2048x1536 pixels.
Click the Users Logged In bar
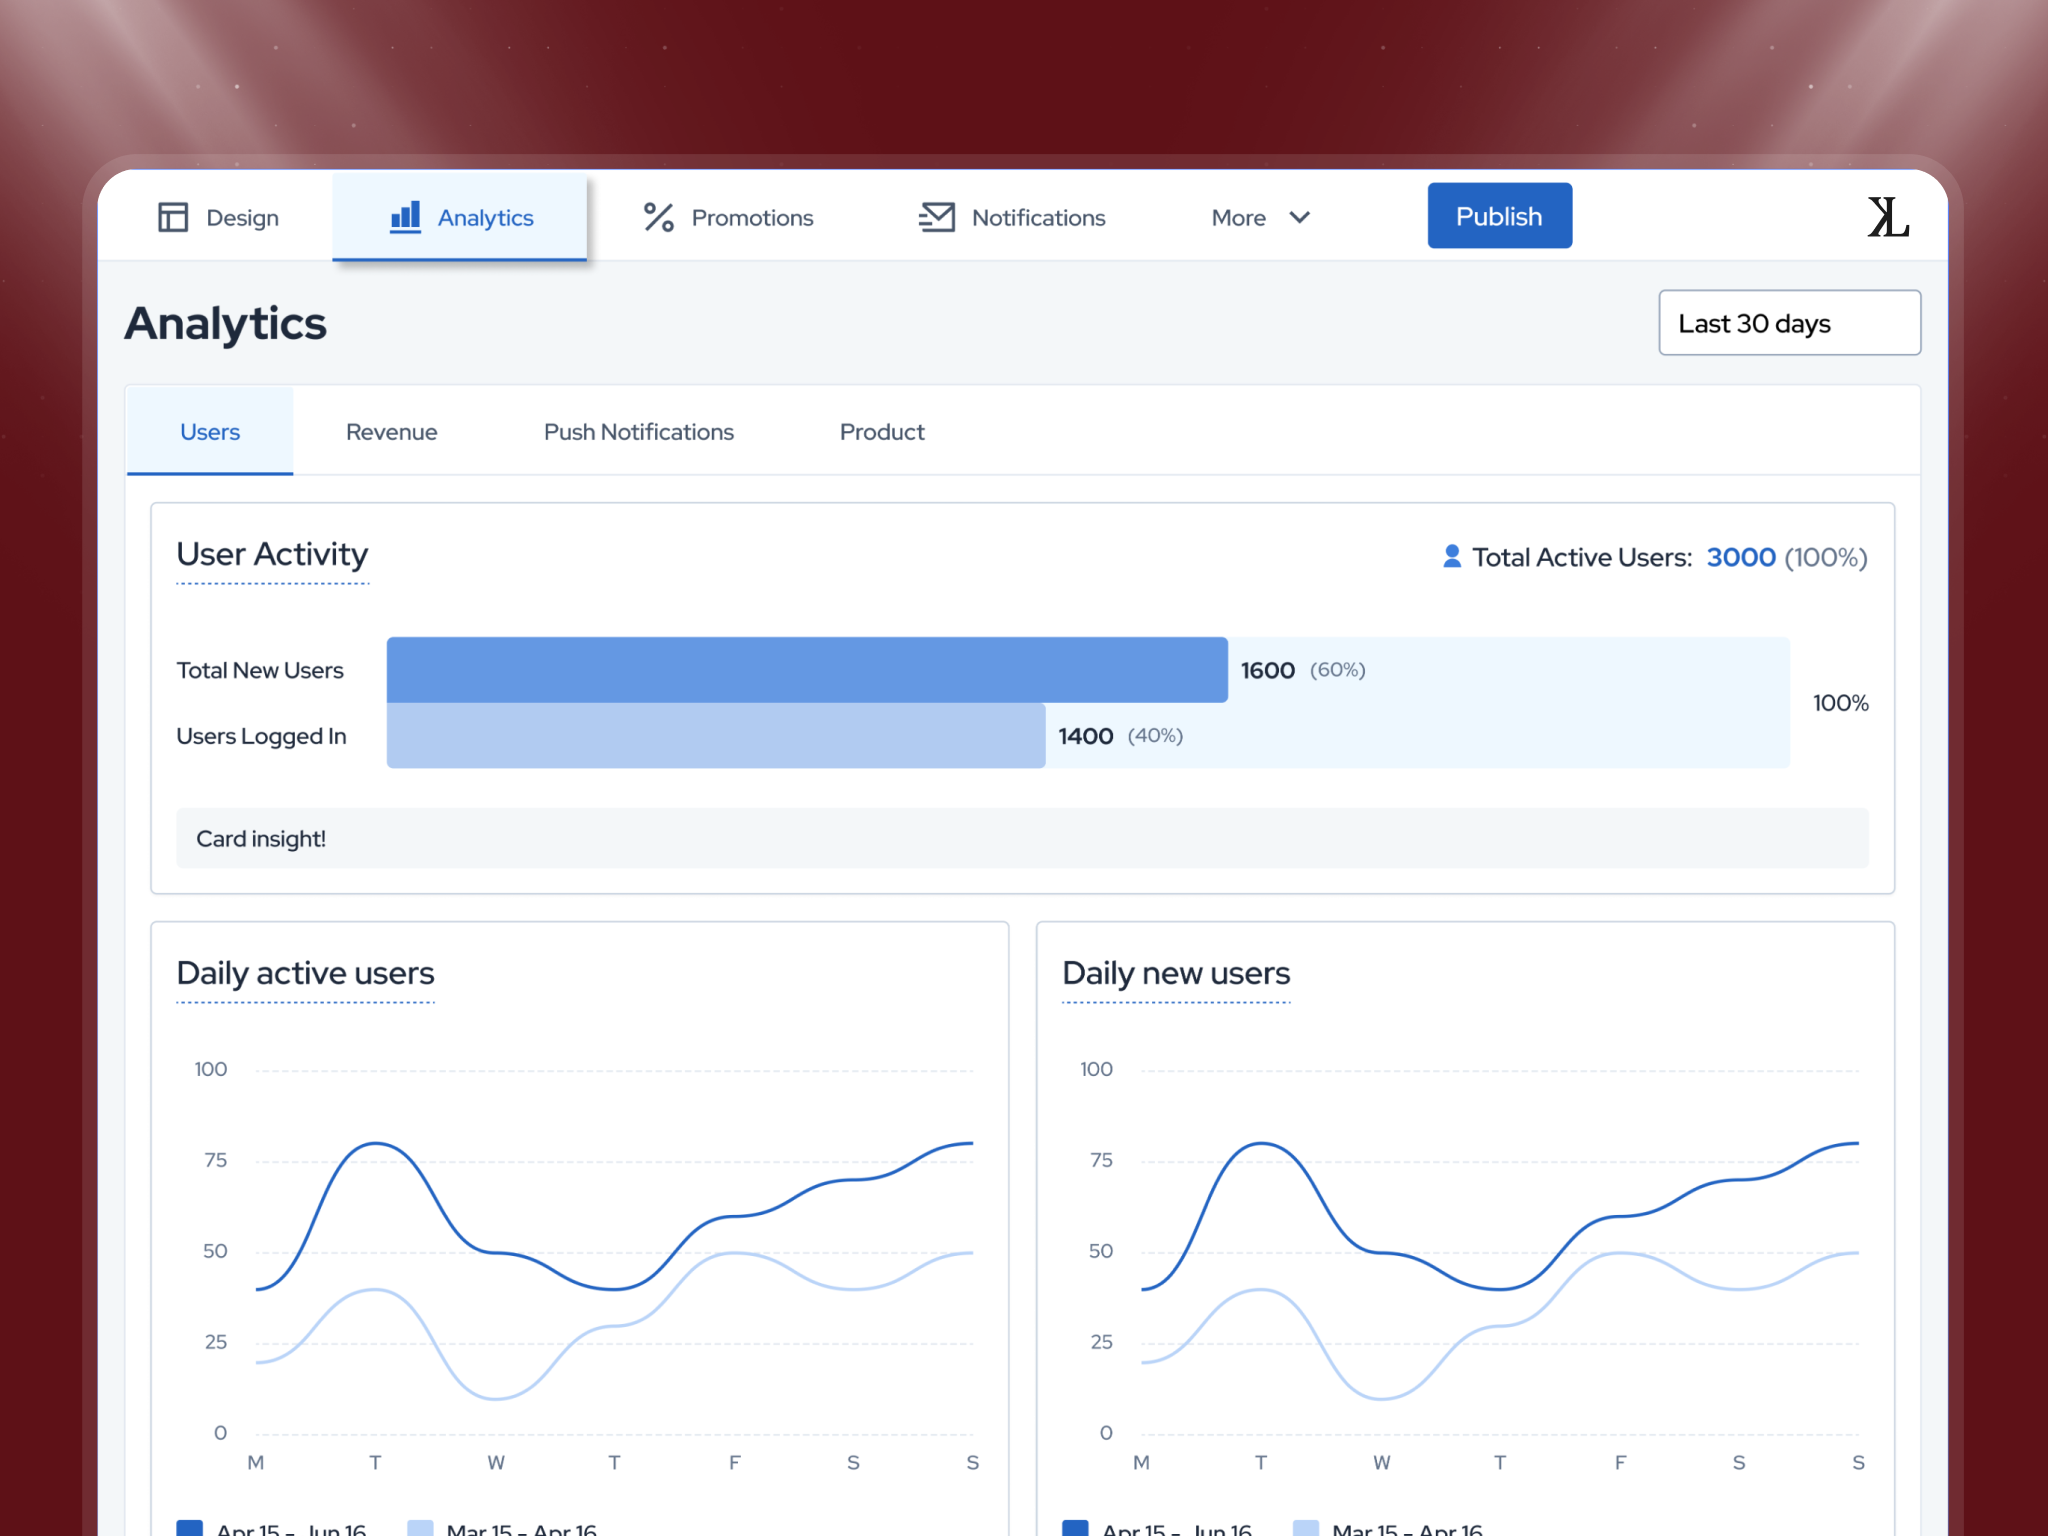[715, 736]
